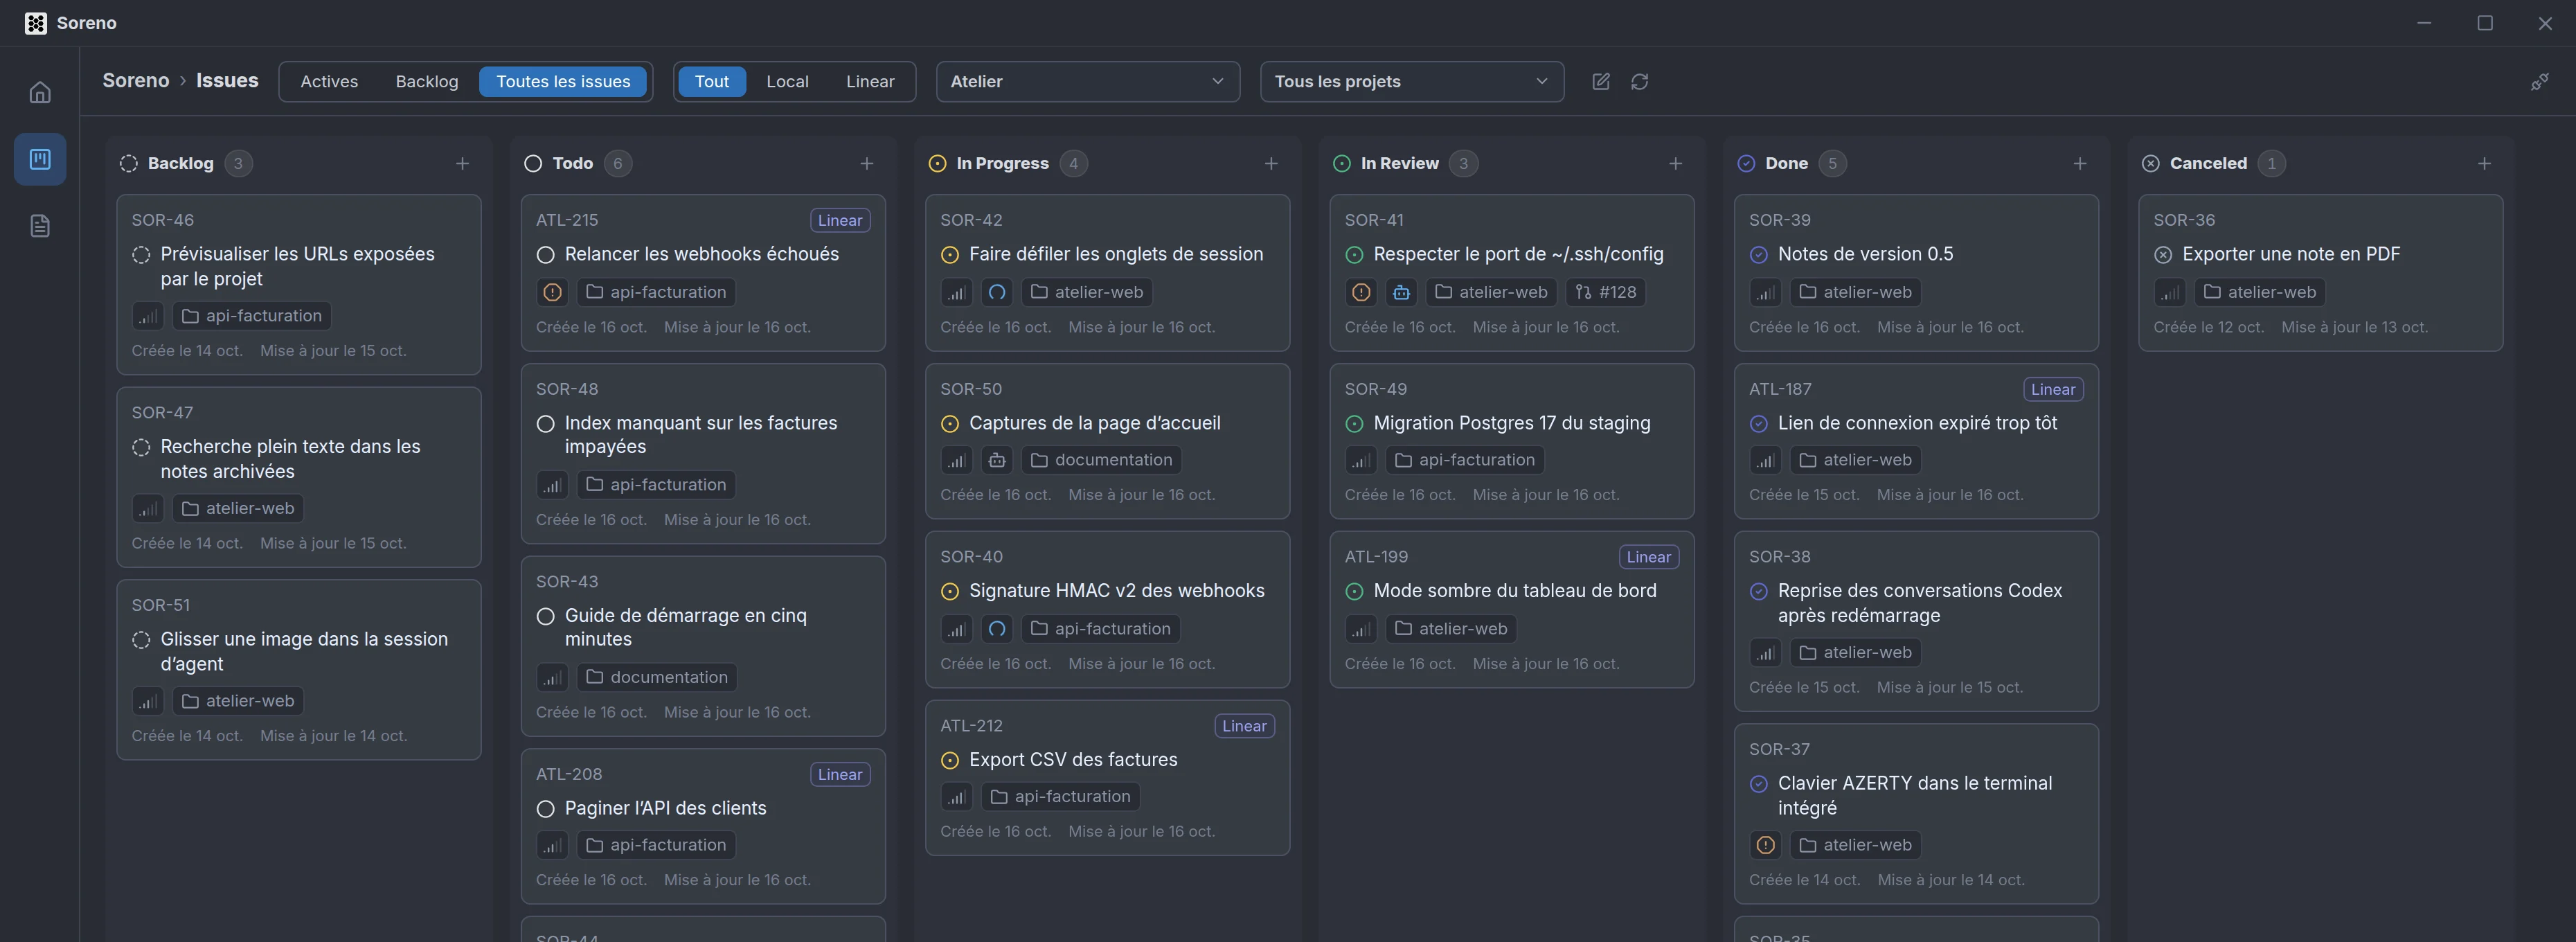Viewport: 2576px width, 942px height.
Task: Open the Export CSV des factures card
Action: [x=1107, y=778]
